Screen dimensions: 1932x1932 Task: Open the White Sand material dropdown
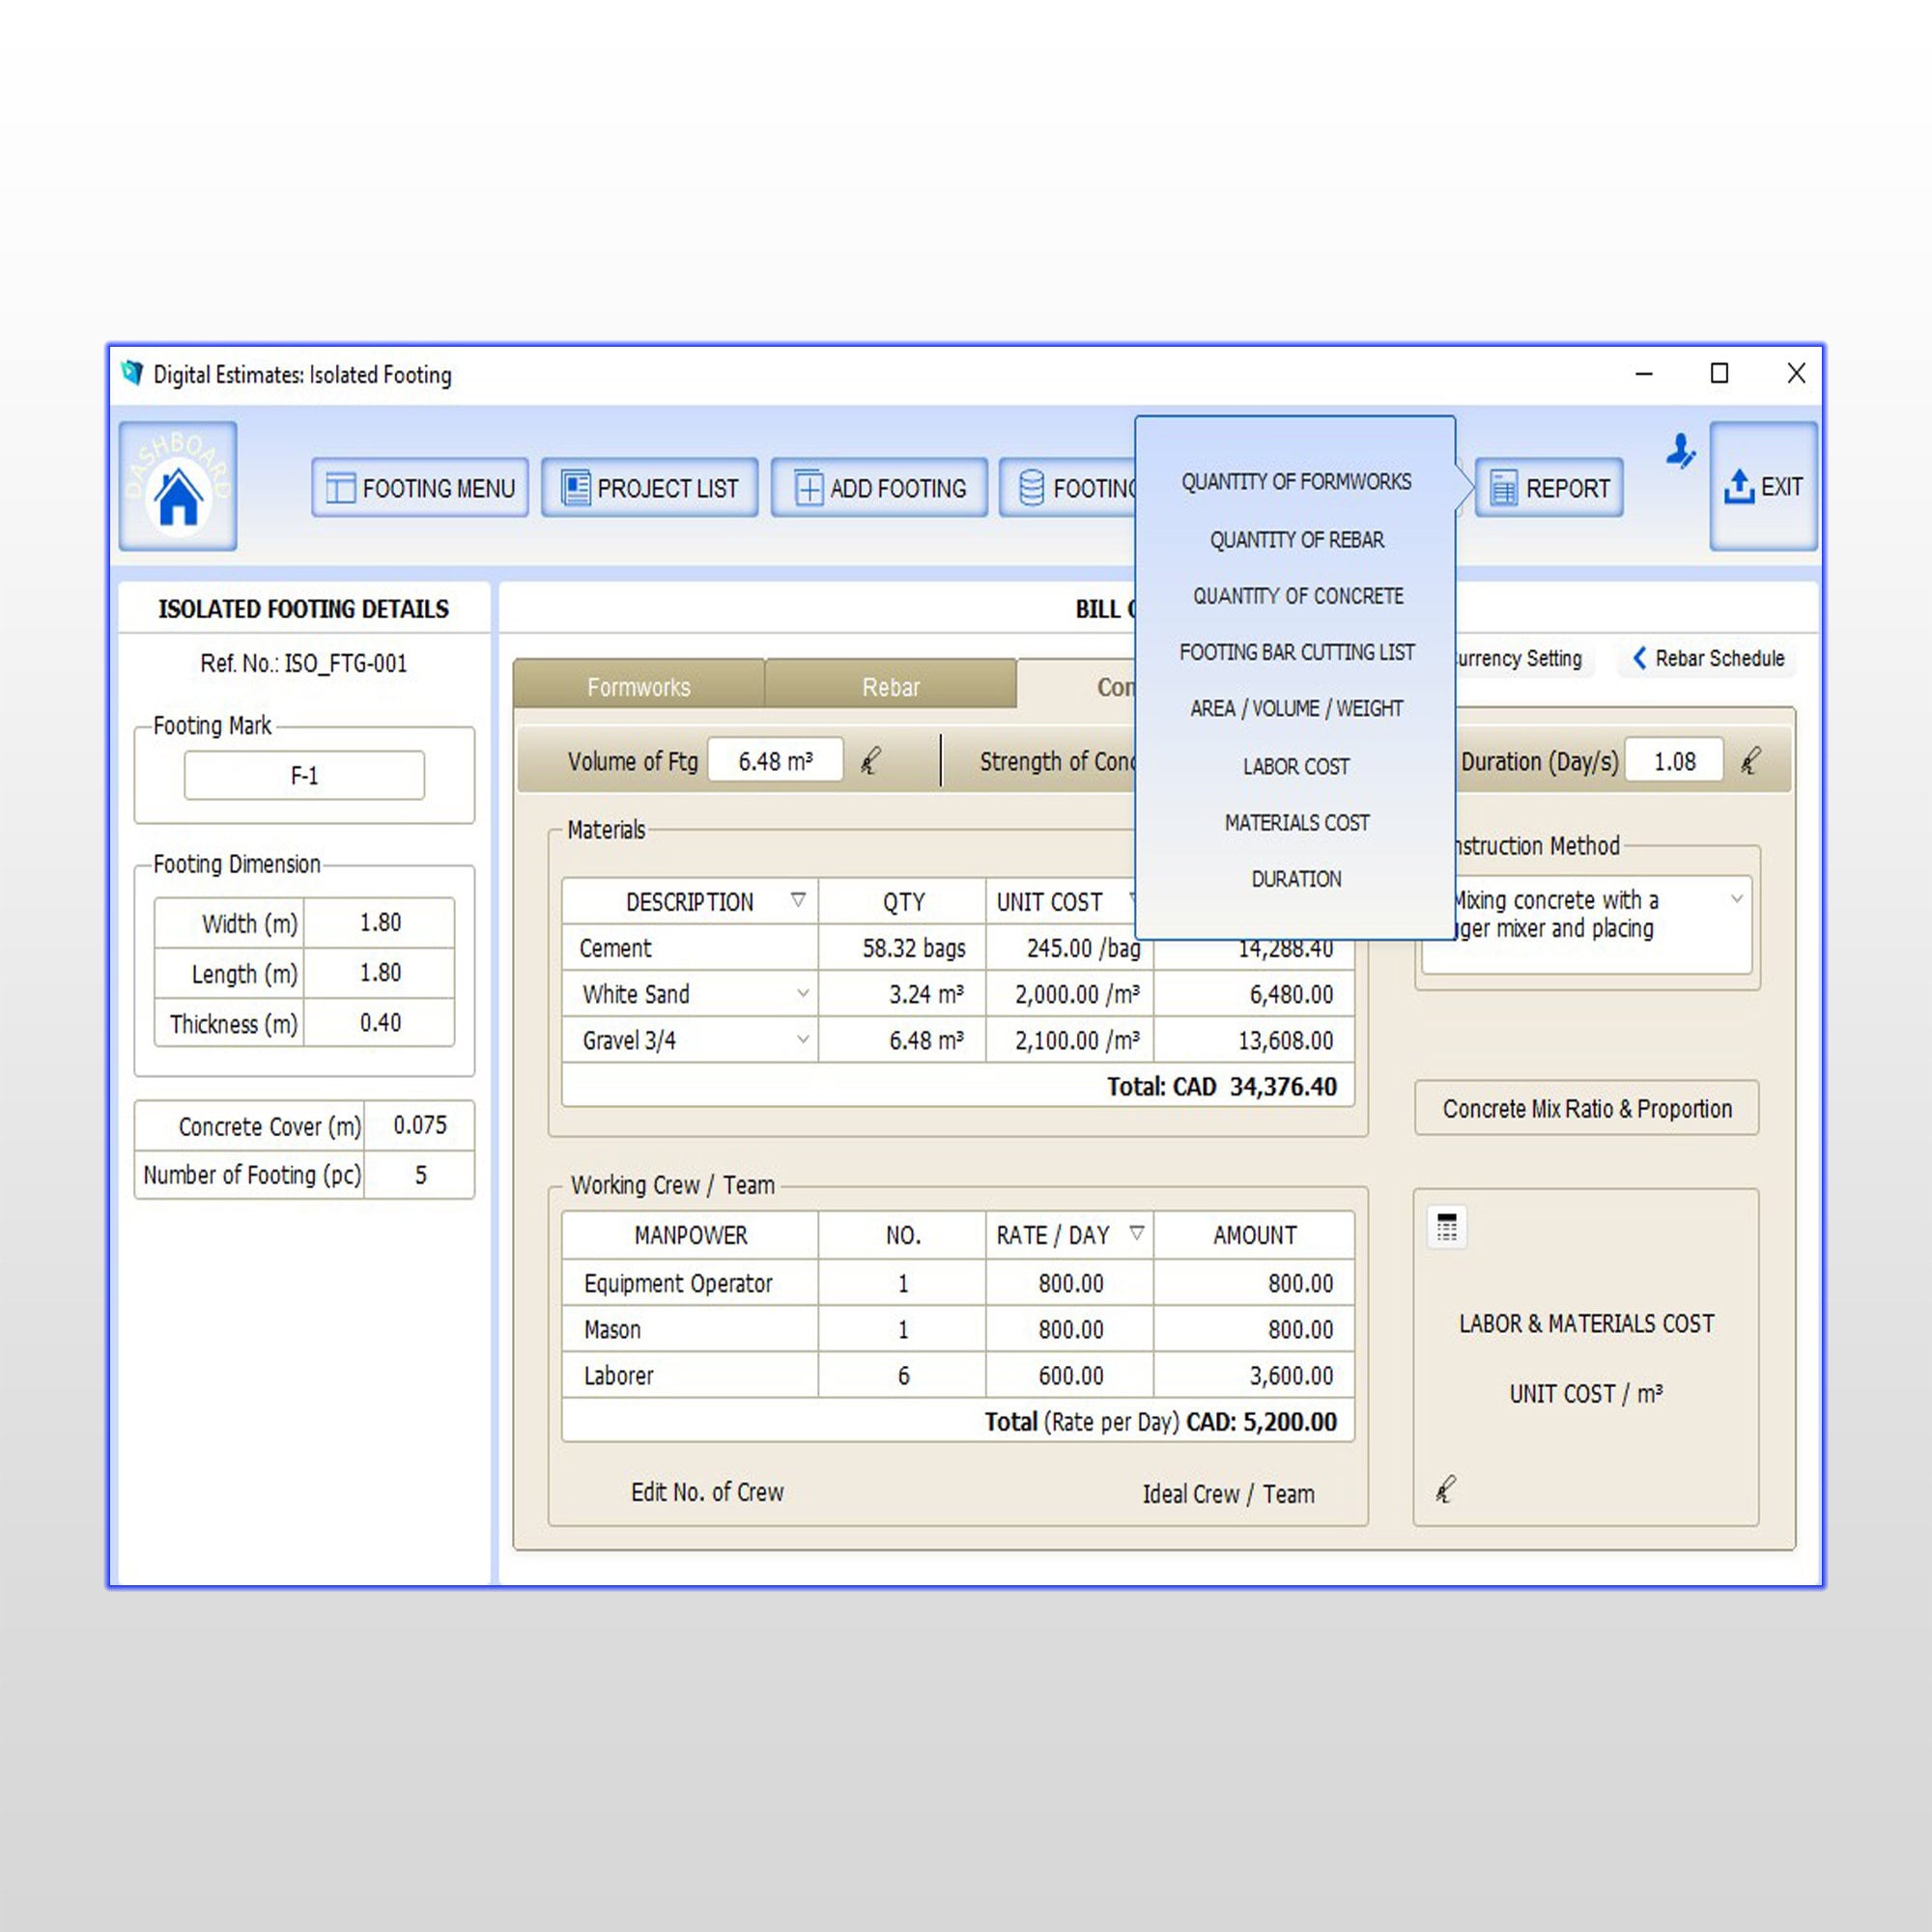[x=805, y=994]
